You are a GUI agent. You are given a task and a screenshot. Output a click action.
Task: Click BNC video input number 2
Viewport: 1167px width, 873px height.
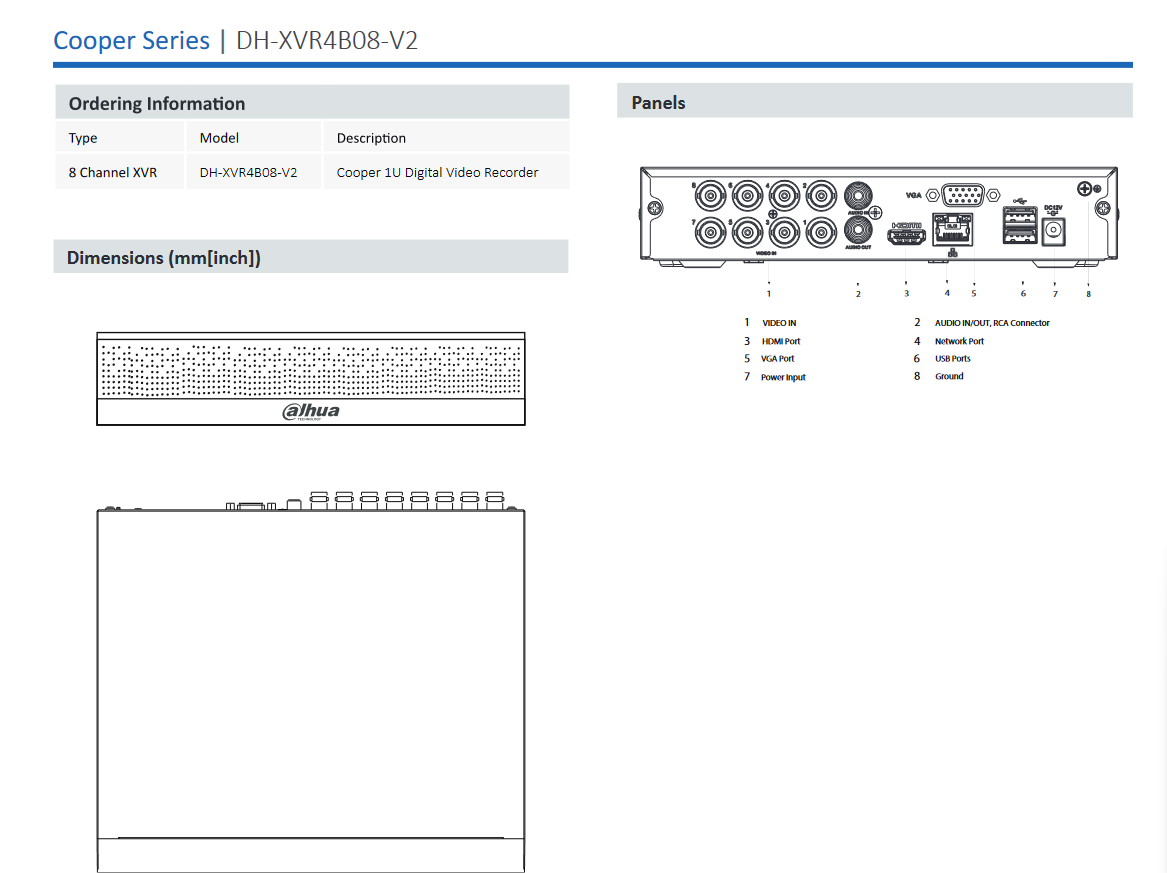click(821, 196)
